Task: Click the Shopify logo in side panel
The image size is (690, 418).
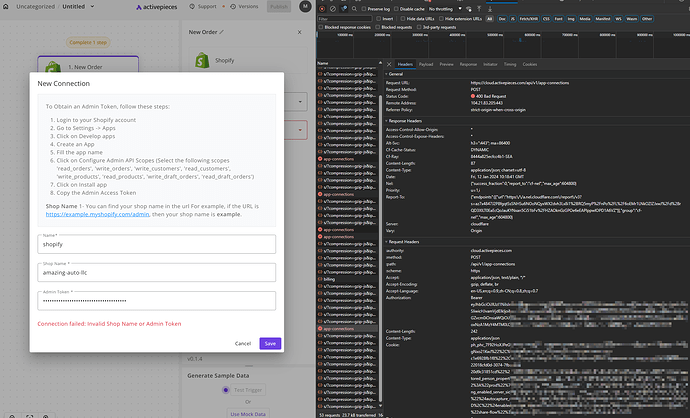Action: [x=202, y=60]
